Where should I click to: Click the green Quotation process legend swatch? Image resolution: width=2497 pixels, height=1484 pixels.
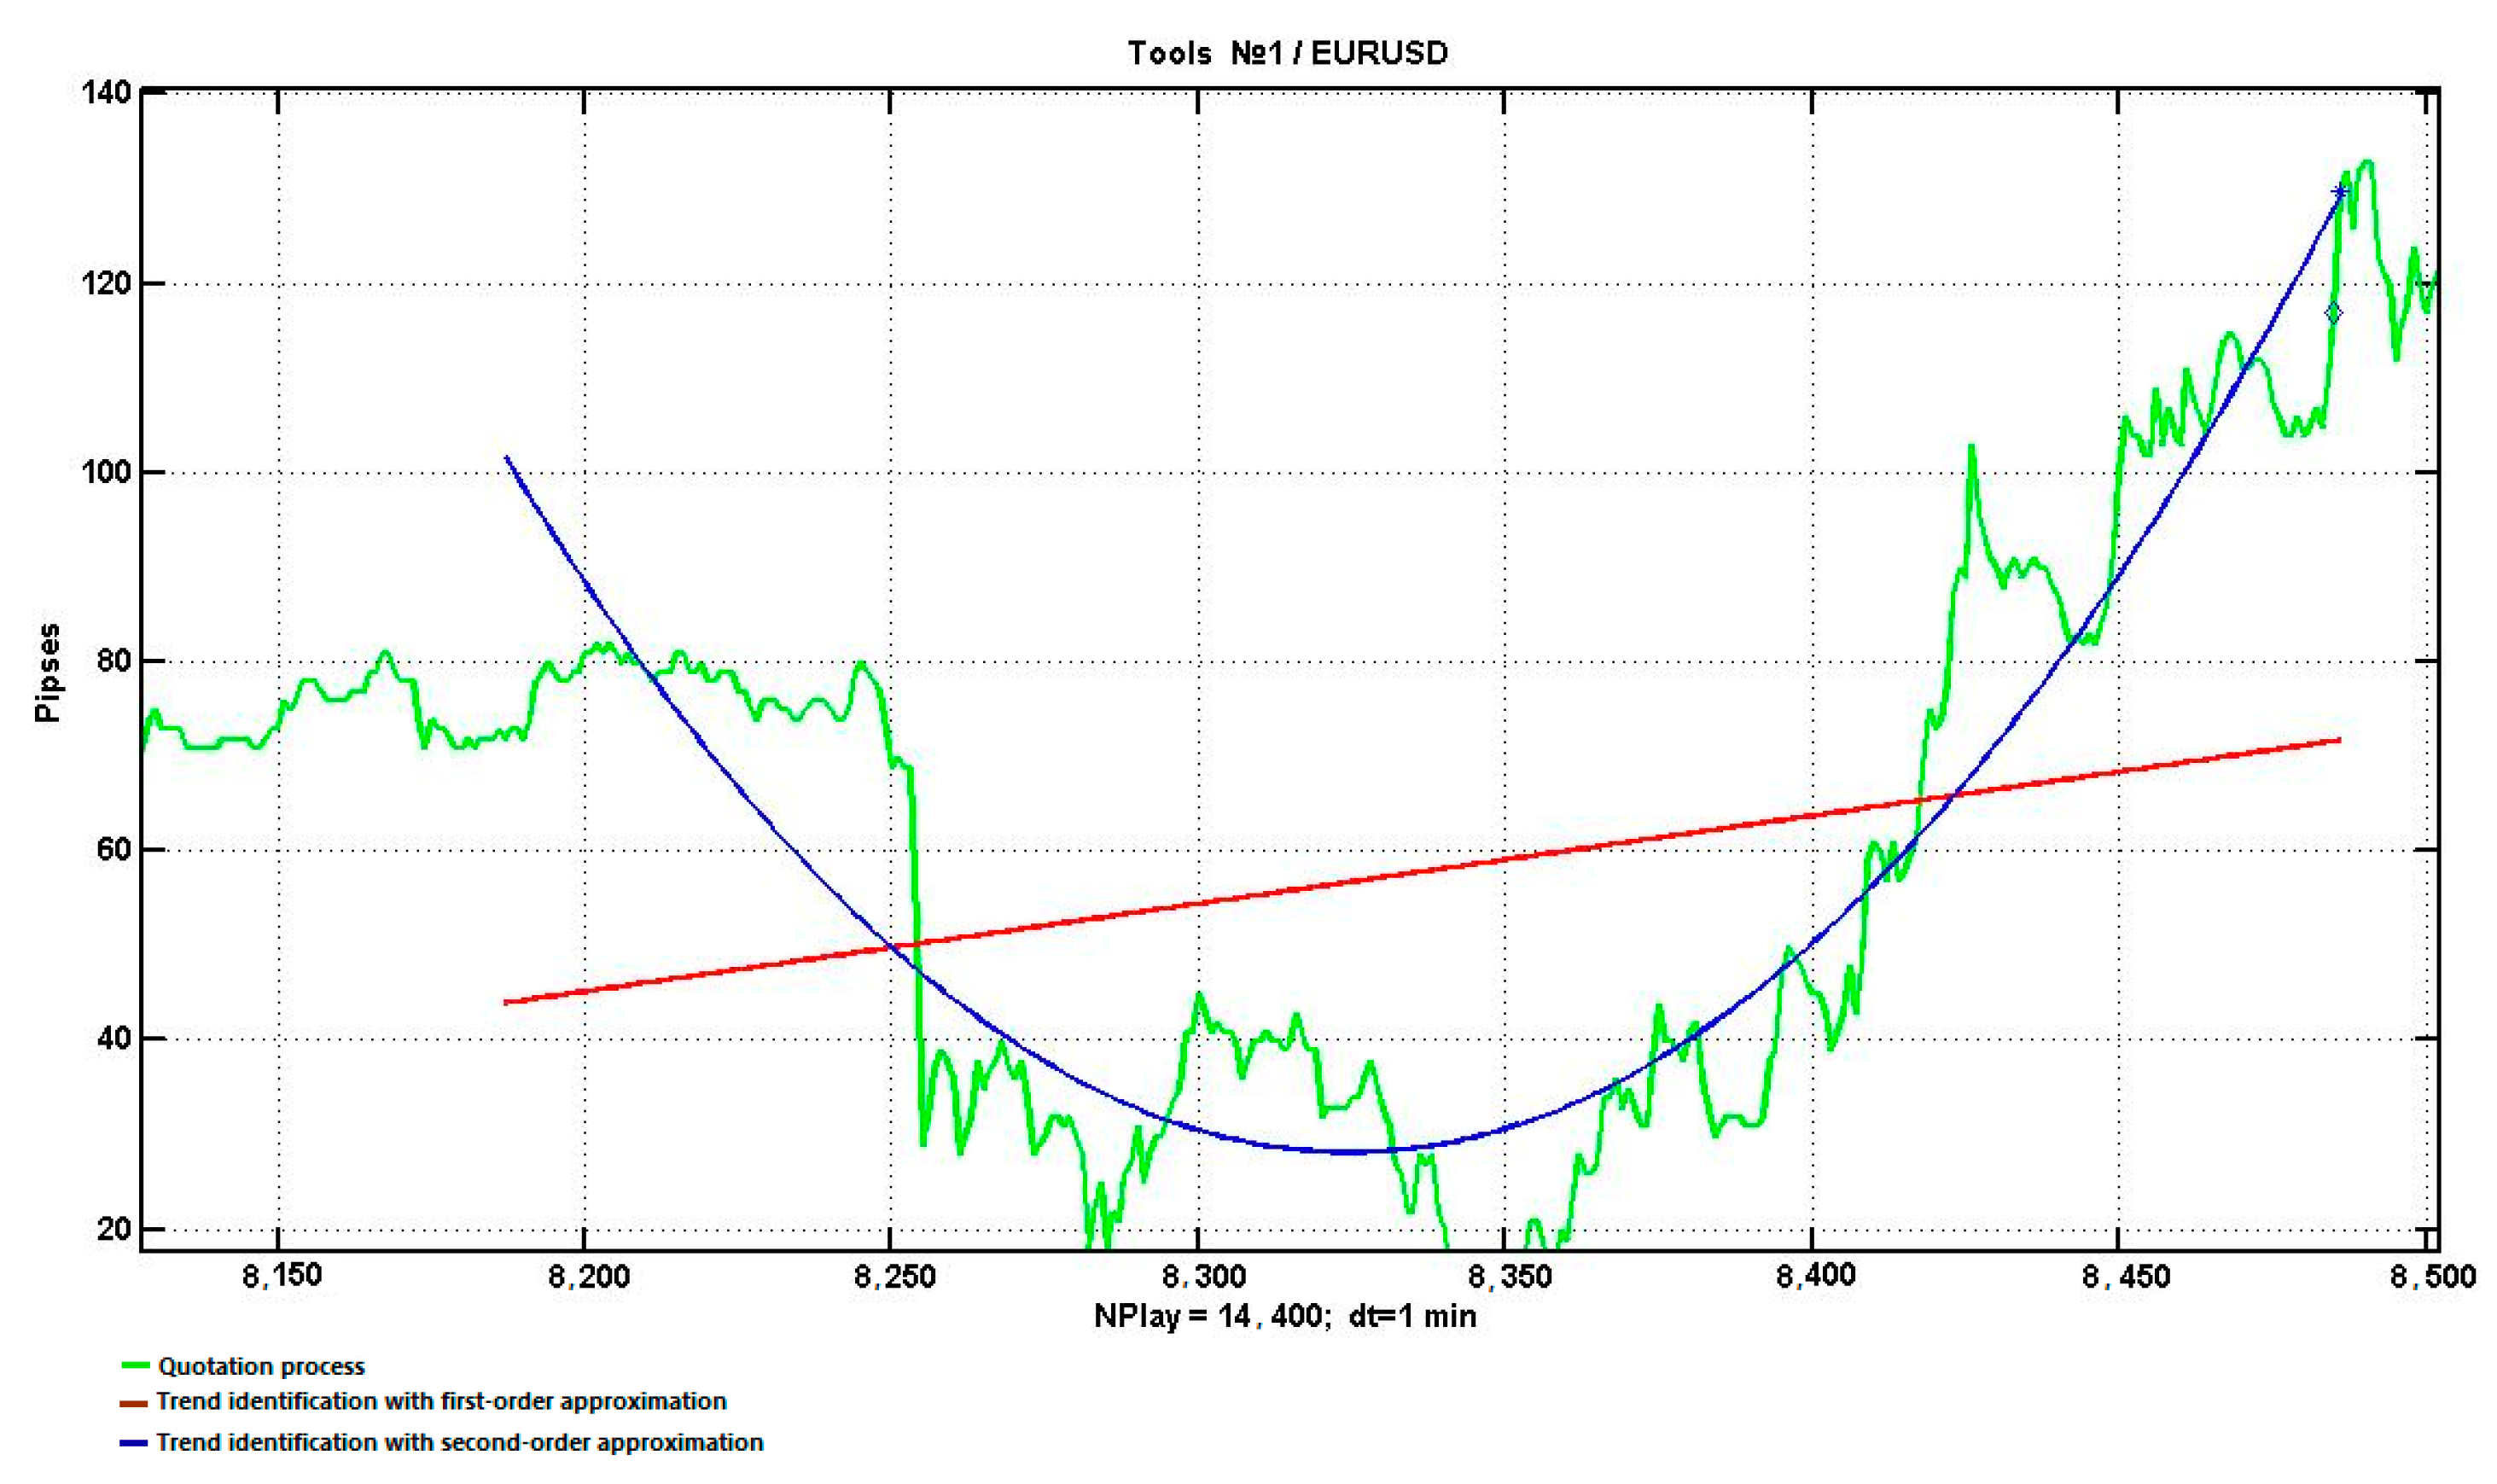(x=135, y=1365)
